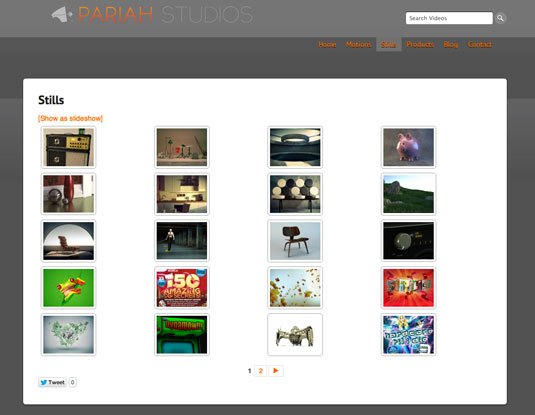This screenshot has width=535, height=415.
Task: Open the tweet count bubble
Action: point(72,382)
